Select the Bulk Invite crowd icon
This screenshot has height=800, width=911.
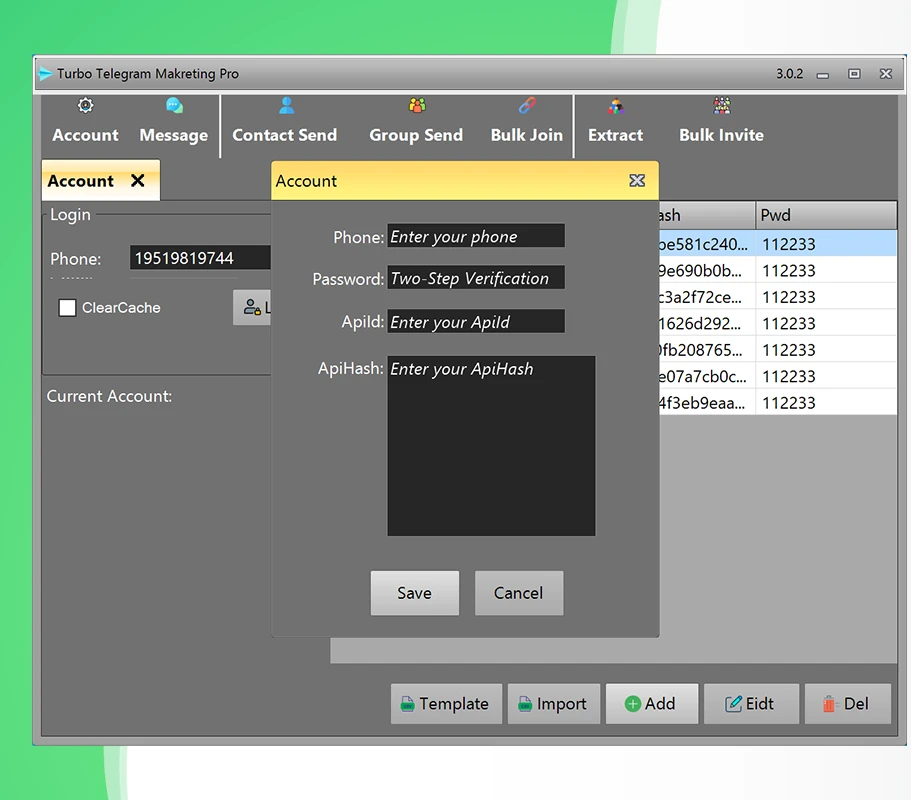722,105
